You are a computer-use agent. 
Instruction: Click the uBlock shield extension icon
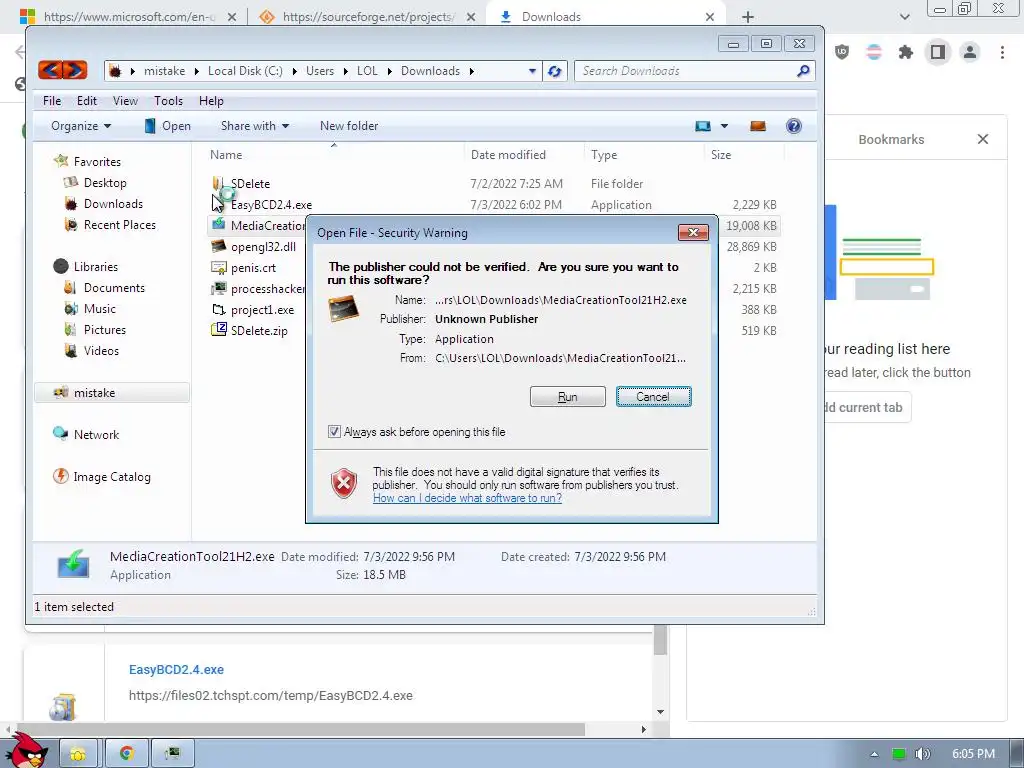pyautogui.click(x=842, y=52)
